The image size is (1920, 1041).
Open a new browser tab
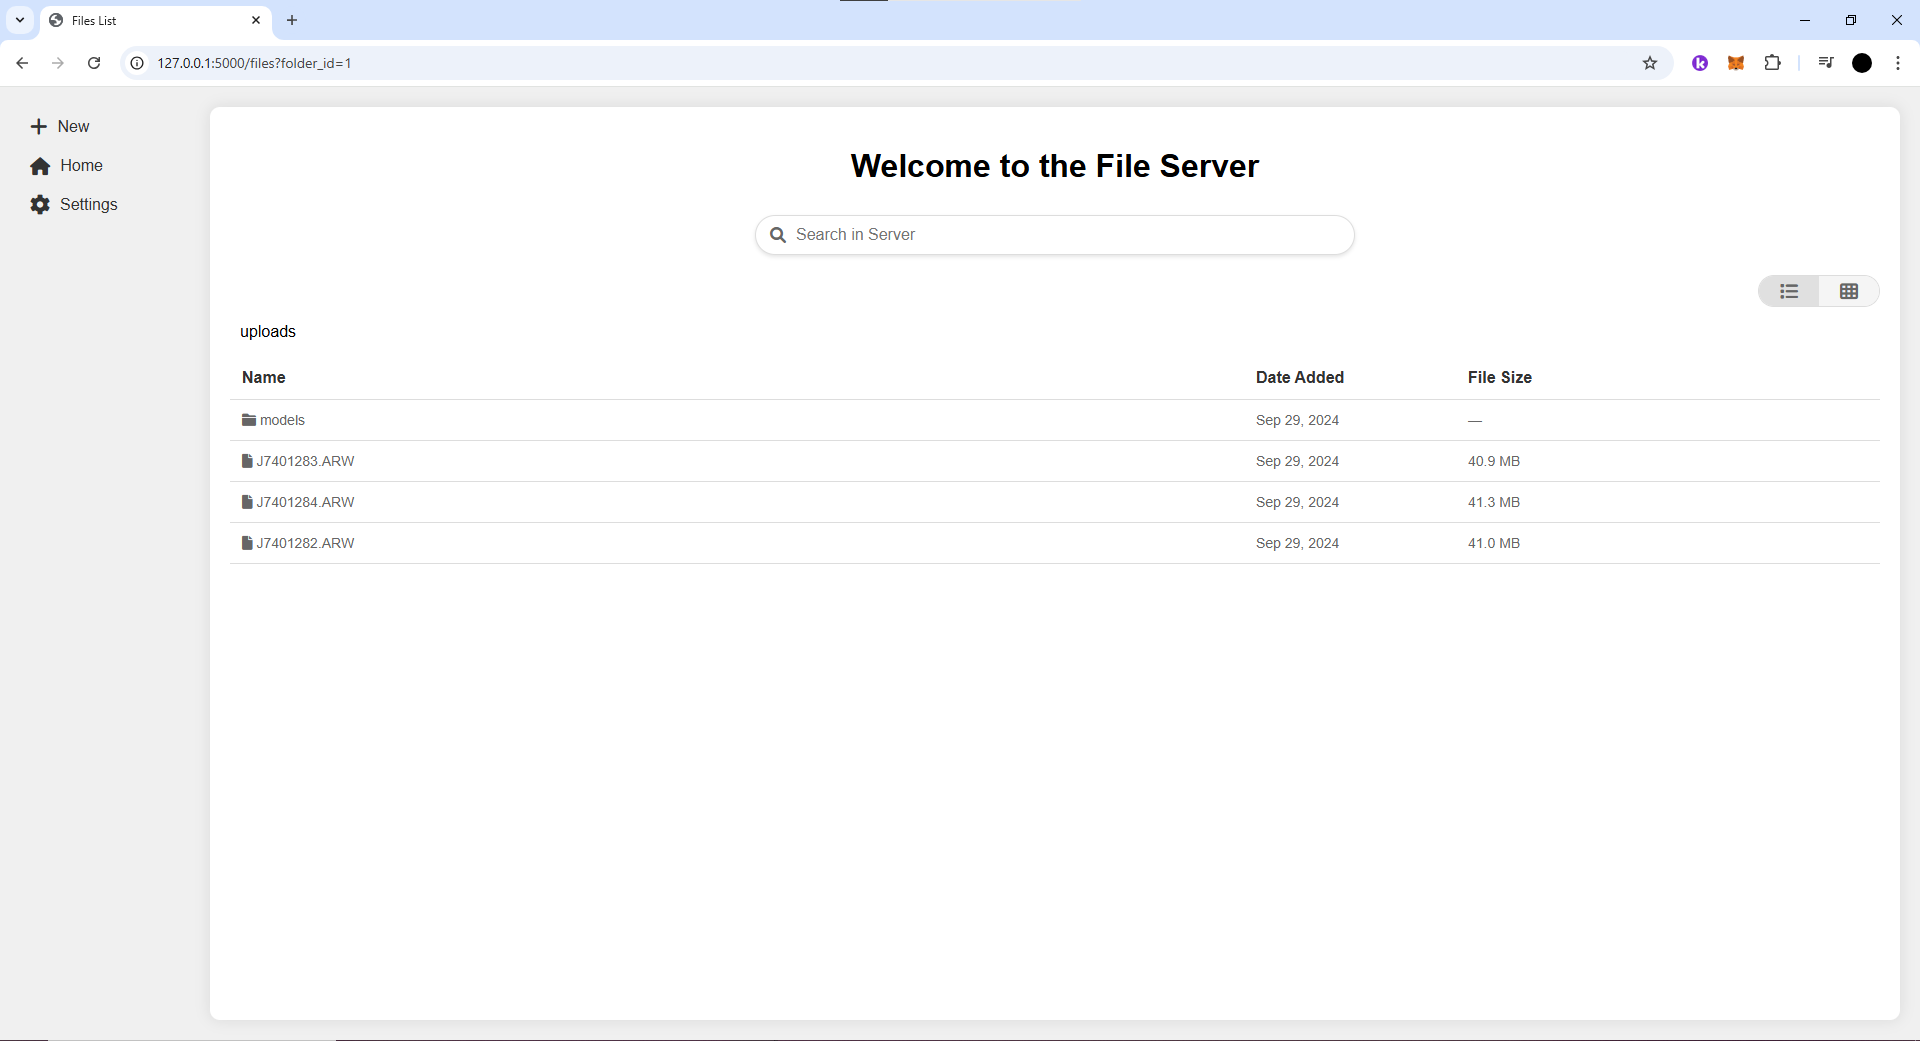(291, 20)
